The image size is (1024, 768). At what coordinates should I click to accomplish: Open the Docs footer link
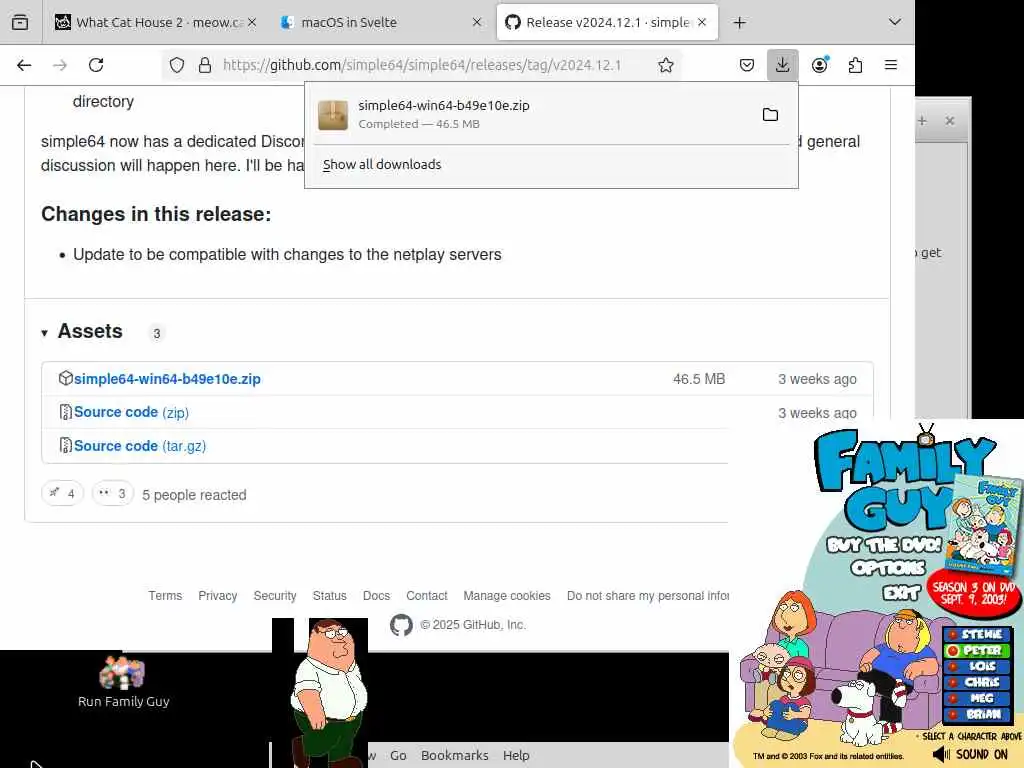click(376, 596)
